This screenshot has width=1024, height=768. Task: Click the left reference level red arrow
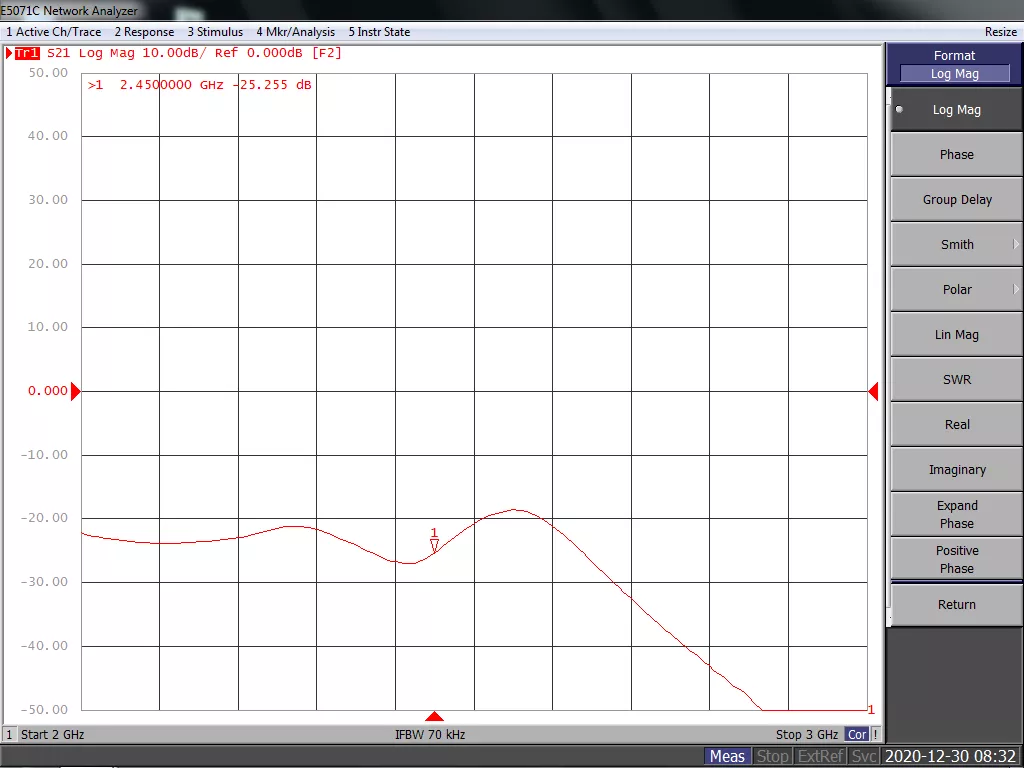(75, 391)
